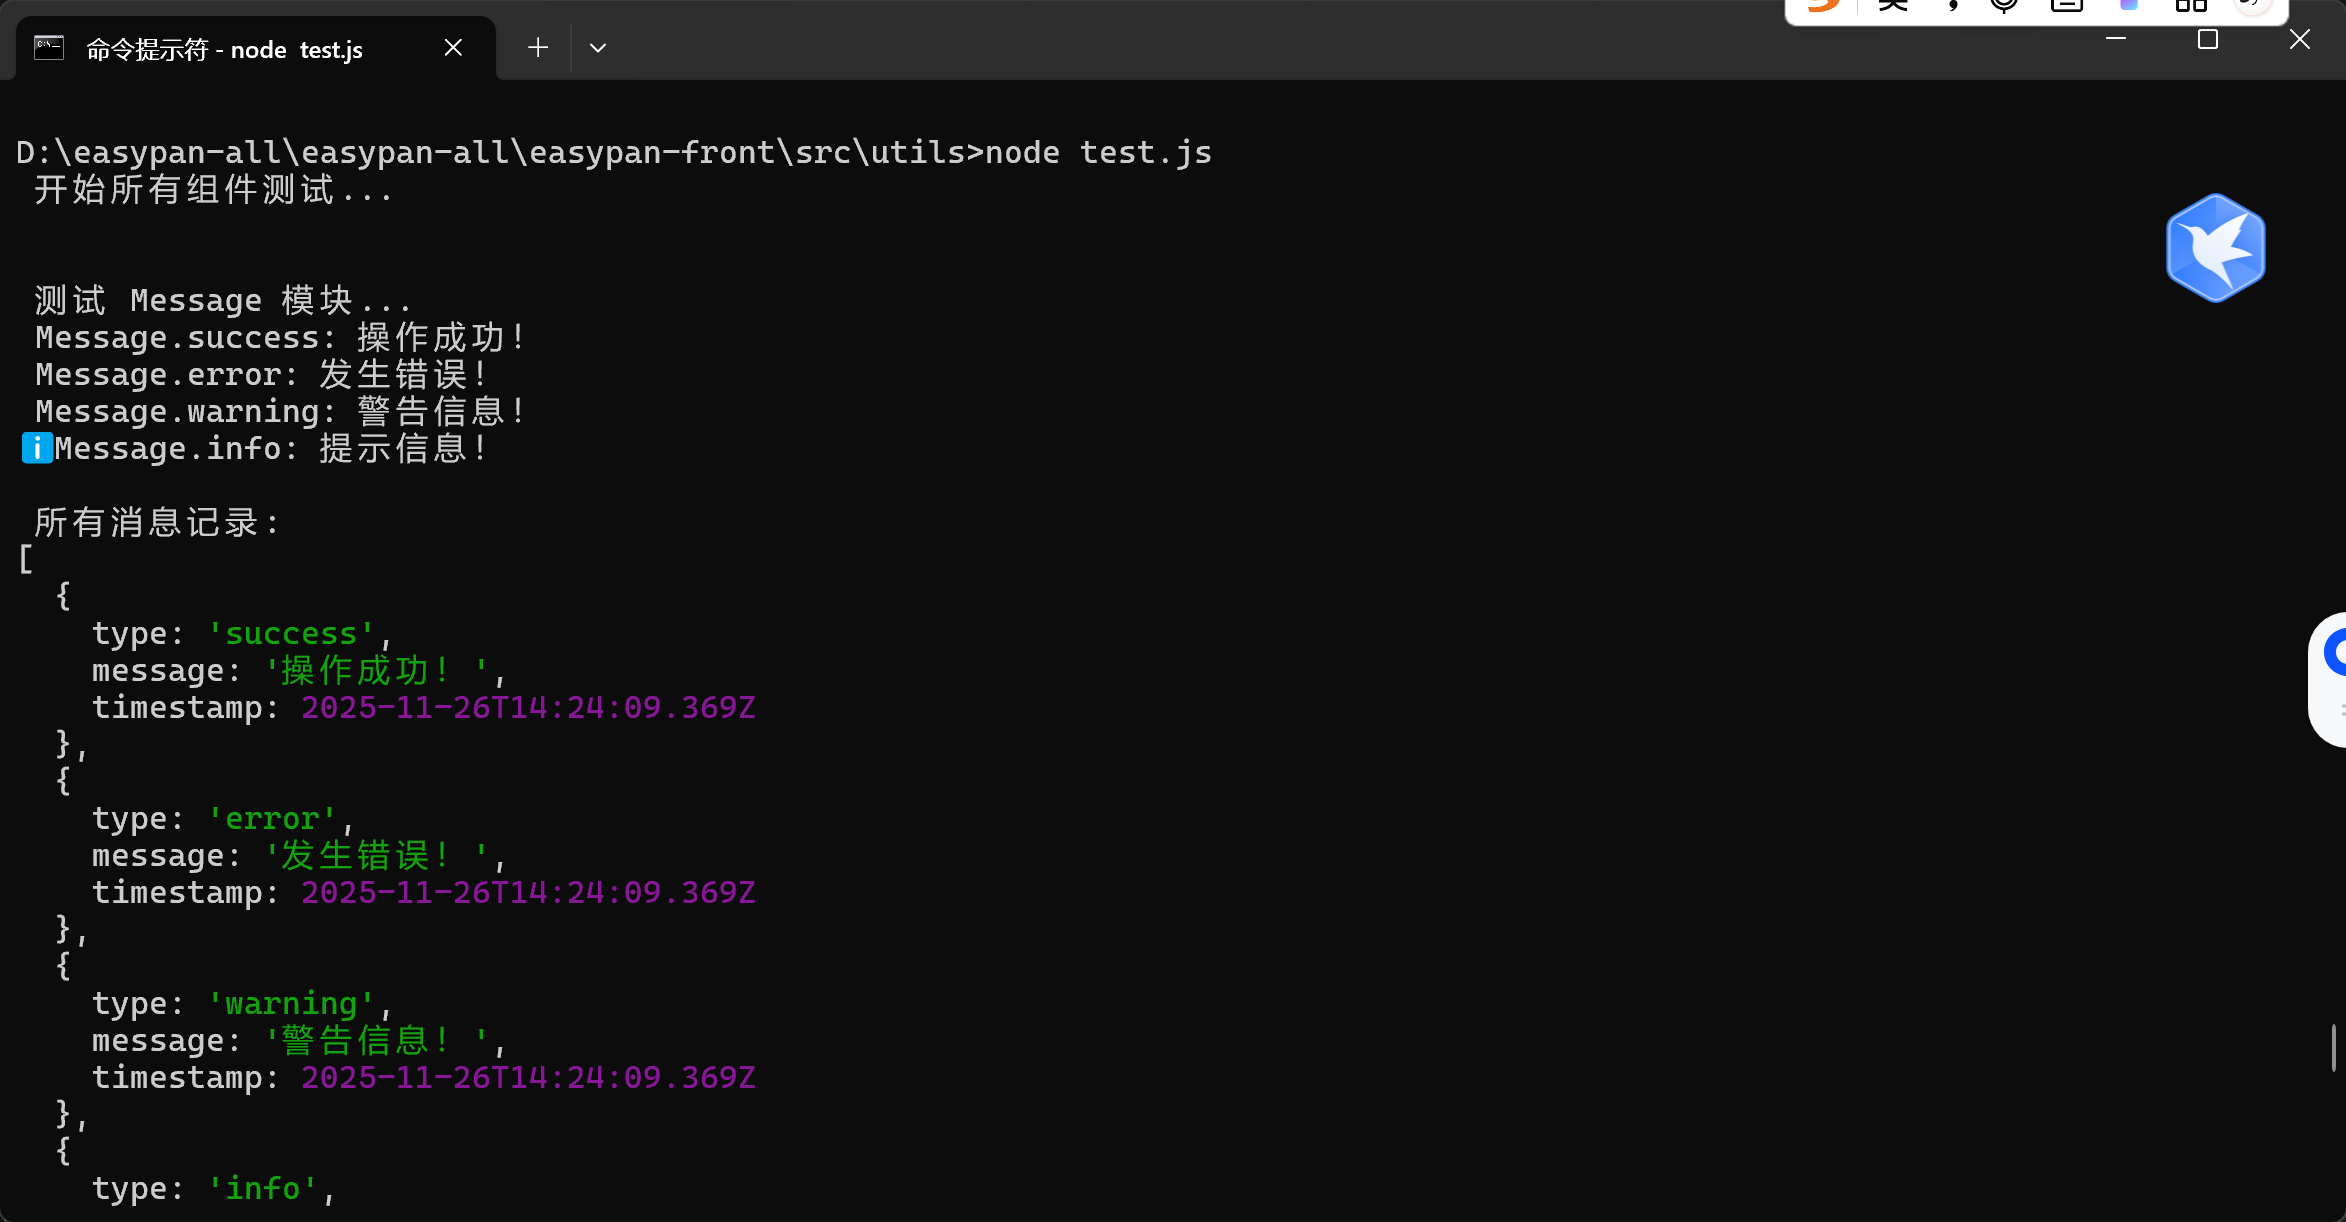The image size is (2346, 1222).
Task: Minimize the terminal window
Action: click(2116, 39)
